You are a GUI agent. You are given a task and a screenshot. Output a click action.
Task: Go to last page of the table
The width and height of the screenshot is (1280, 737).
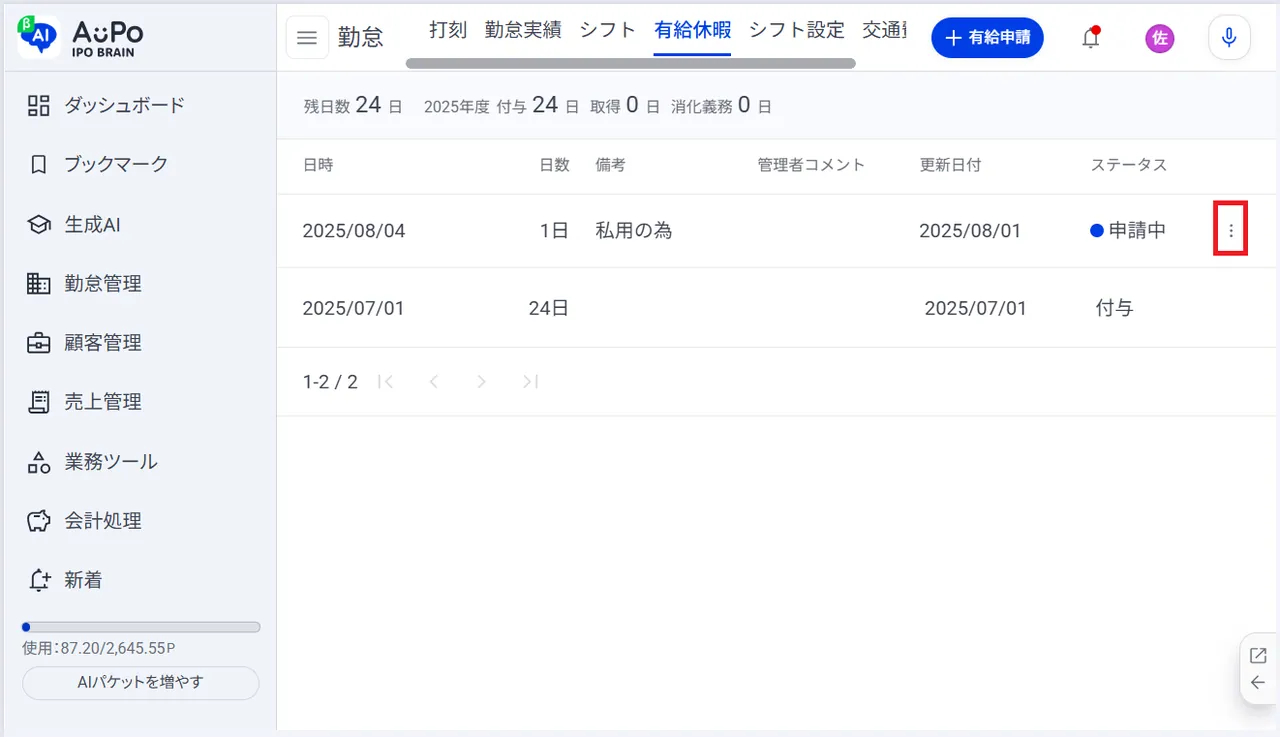[x=530, y=381]
